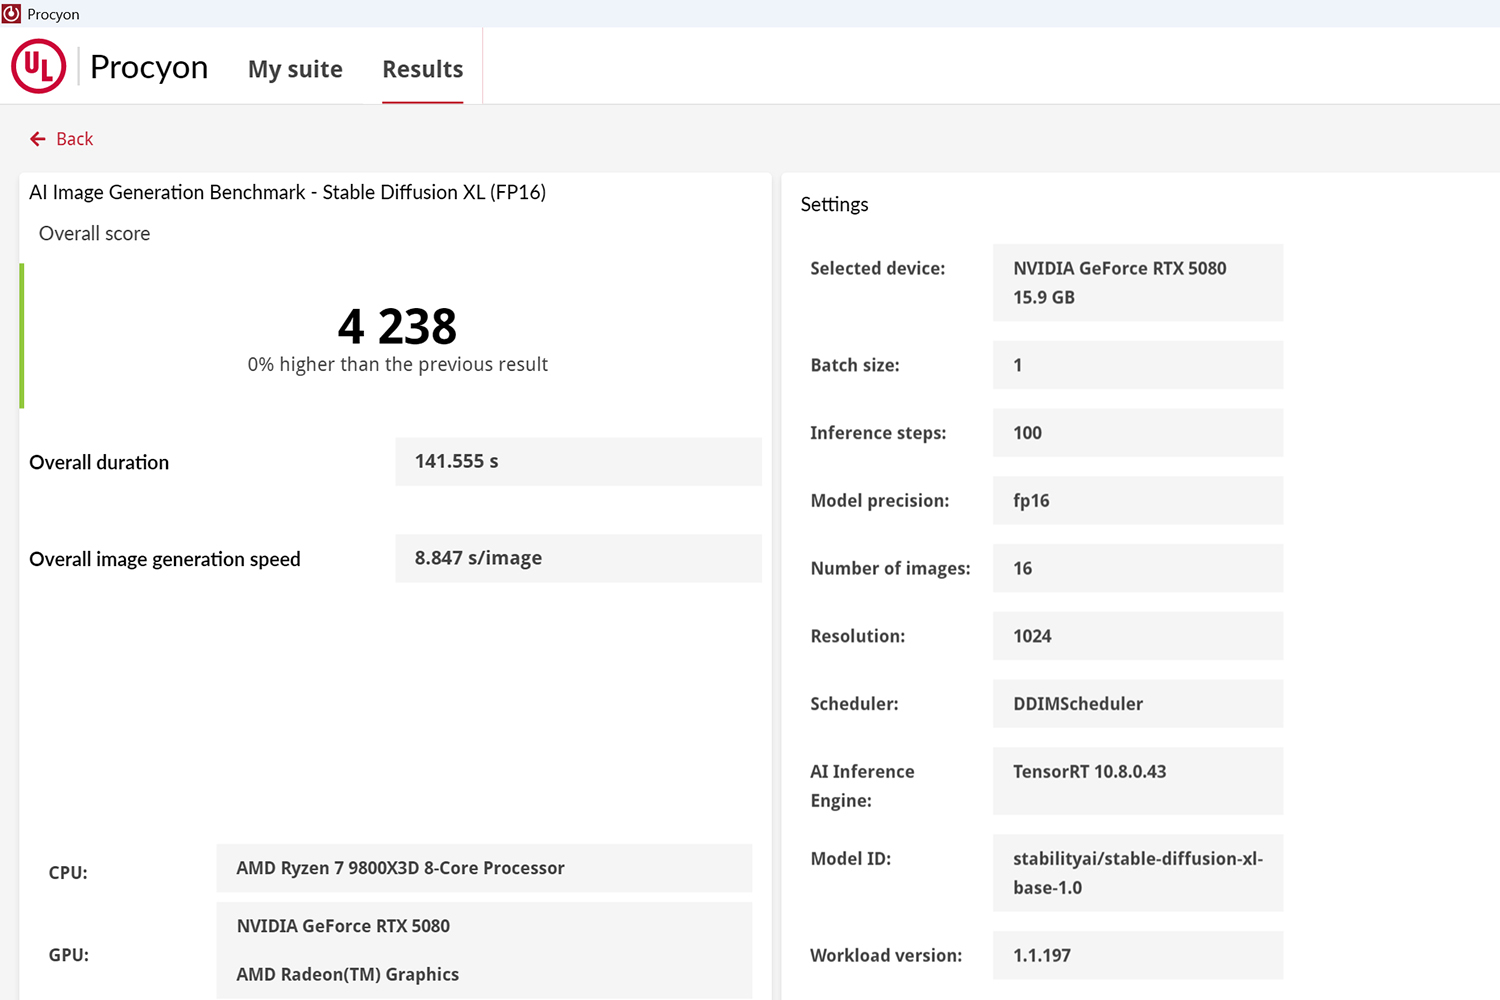
Task: Click the red UL logo
Action: pyautogui.click(x=38, y=67)
